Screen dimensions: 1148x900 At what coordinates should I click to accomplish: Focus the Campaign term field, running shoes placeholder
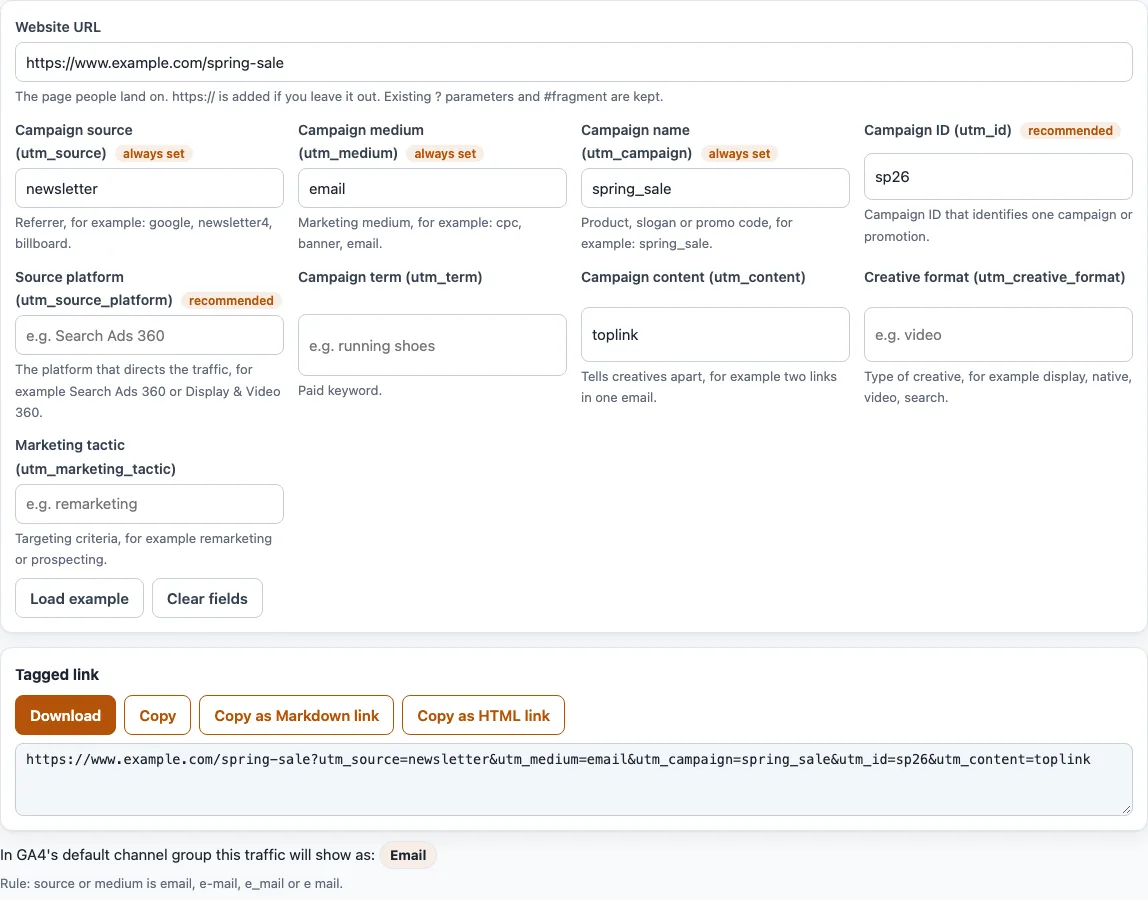coord(432,346)
